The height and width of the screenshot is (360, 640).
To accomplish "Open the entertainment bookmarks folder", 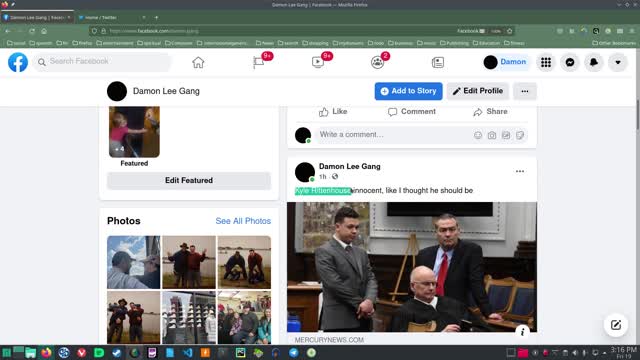I will pos(115,43).
